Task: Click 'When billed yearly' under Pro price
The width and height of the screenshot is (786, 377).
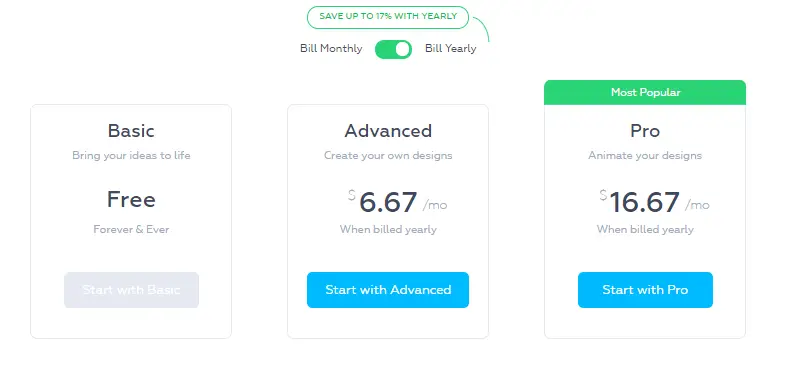Action: (645, 230)
